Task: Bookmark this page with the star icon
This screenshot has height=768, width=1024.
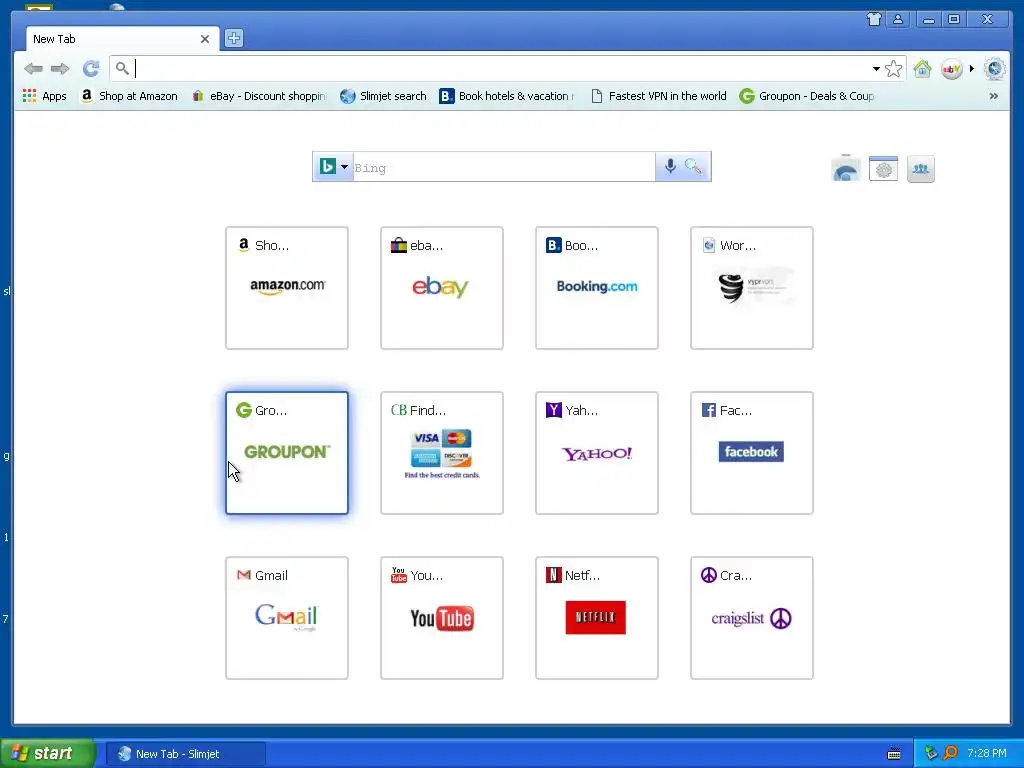Action: [x=893, y=69]
